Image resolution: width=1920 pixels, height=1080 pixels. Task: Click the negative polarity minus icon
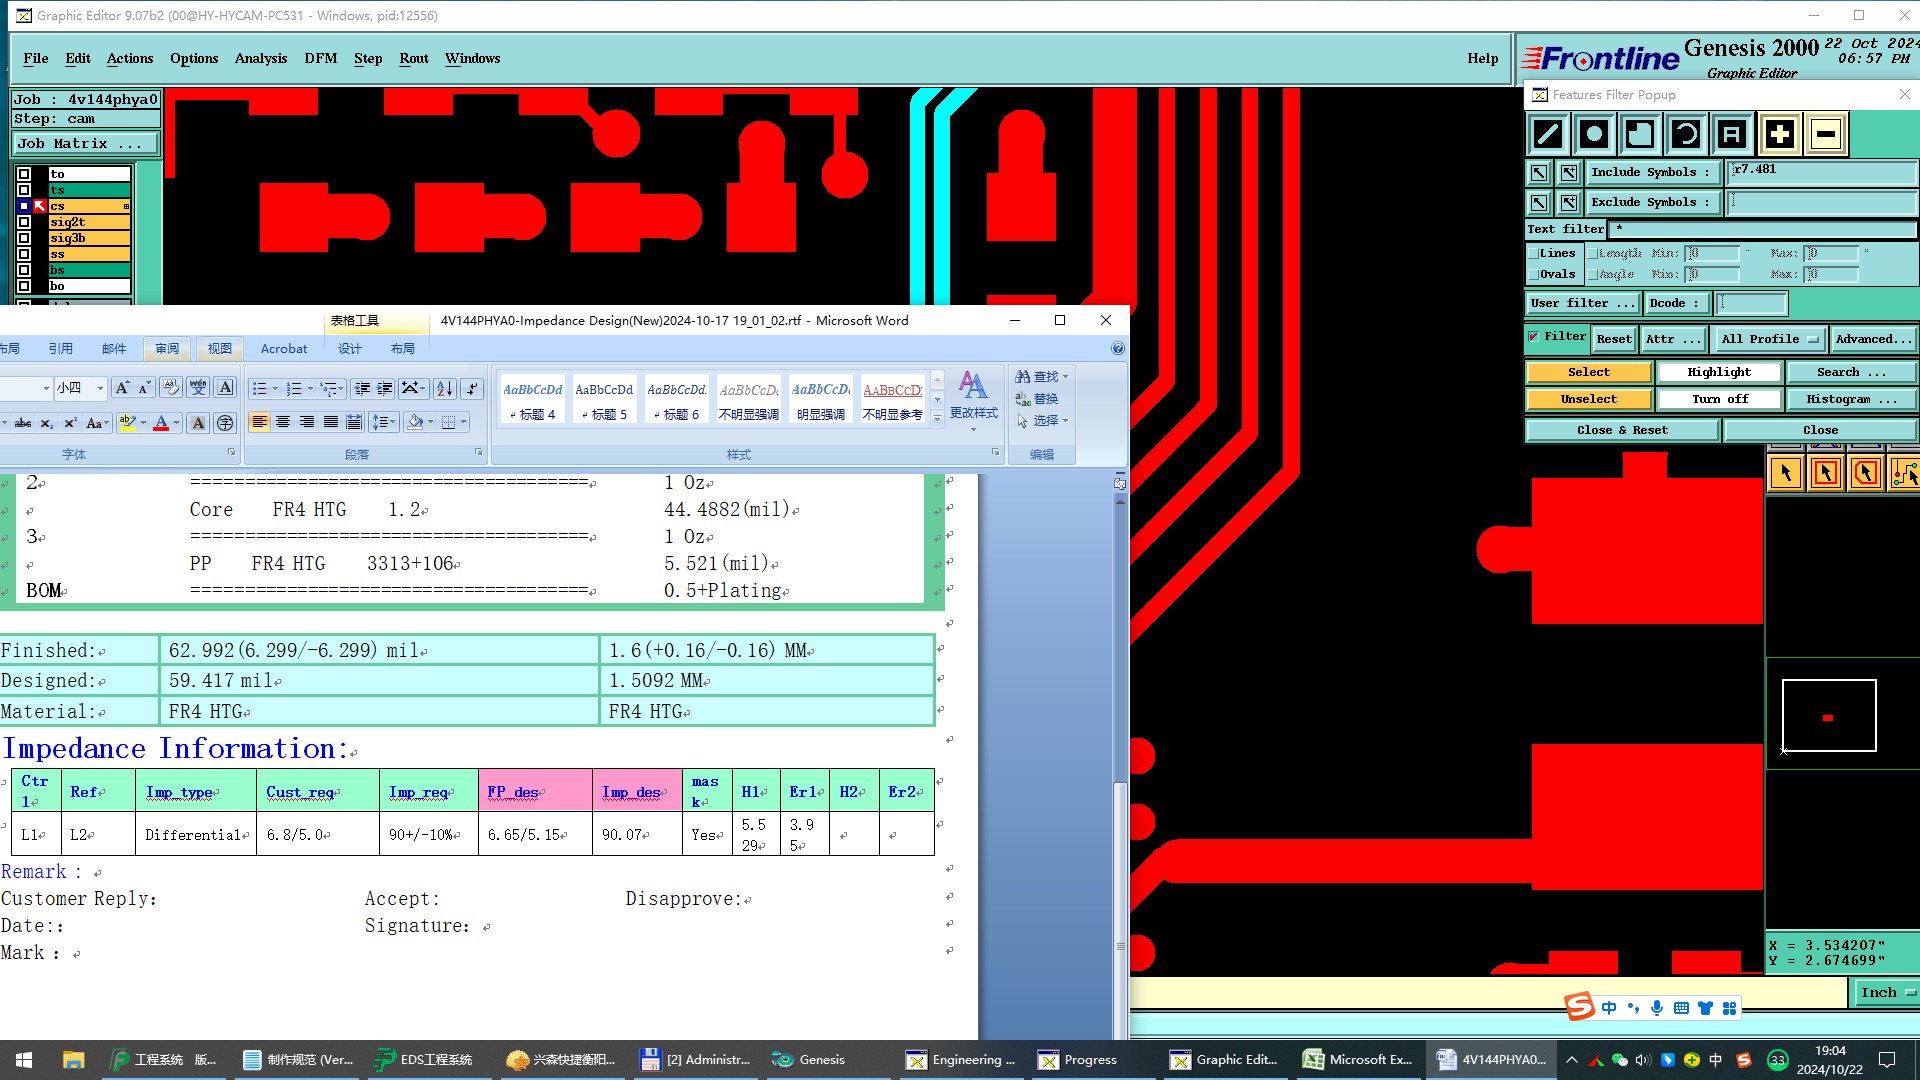click(x=1826, y=134)
